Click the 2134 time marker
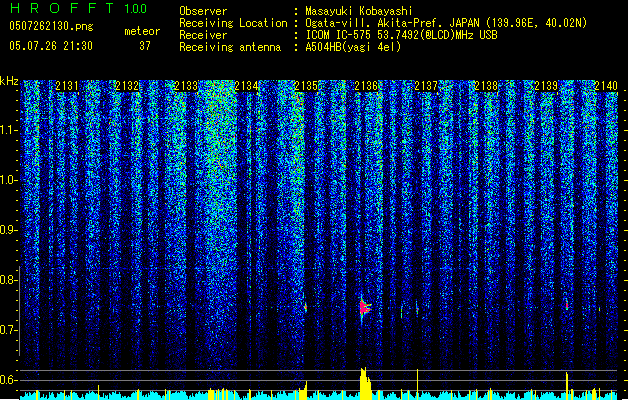Screen dimensions: 629x400 (246, 86)
